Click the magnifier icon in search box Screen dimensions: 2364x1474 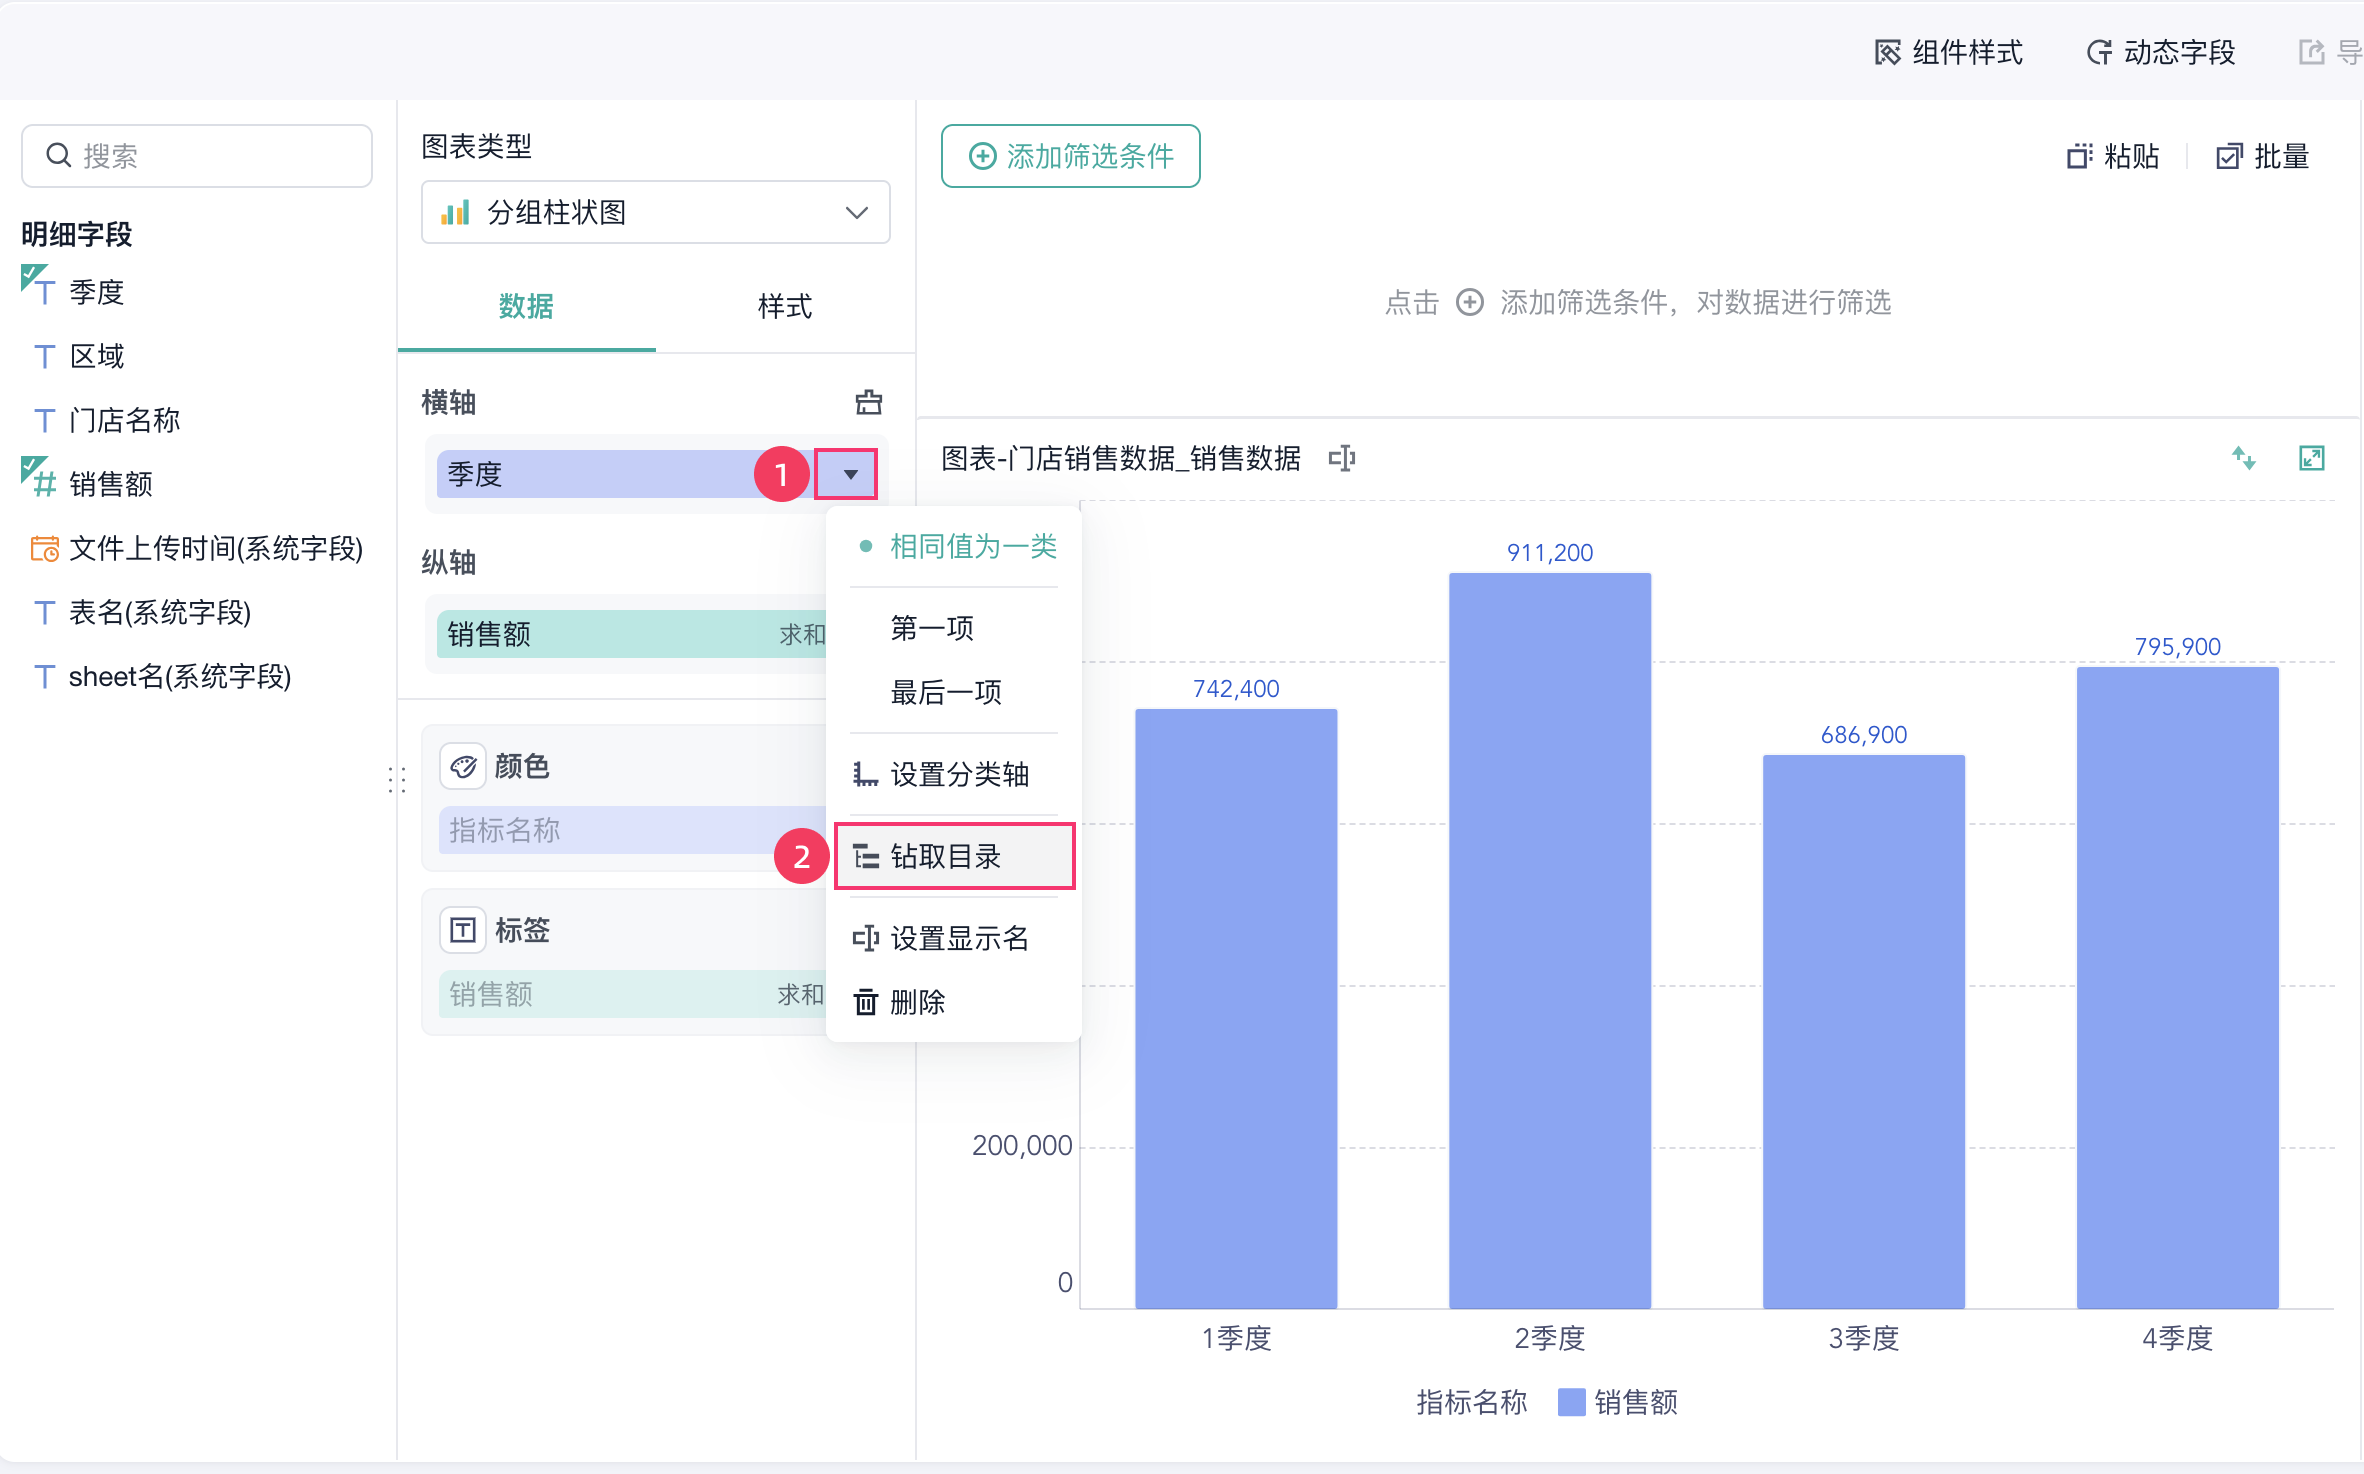click(x=58, y=156)
